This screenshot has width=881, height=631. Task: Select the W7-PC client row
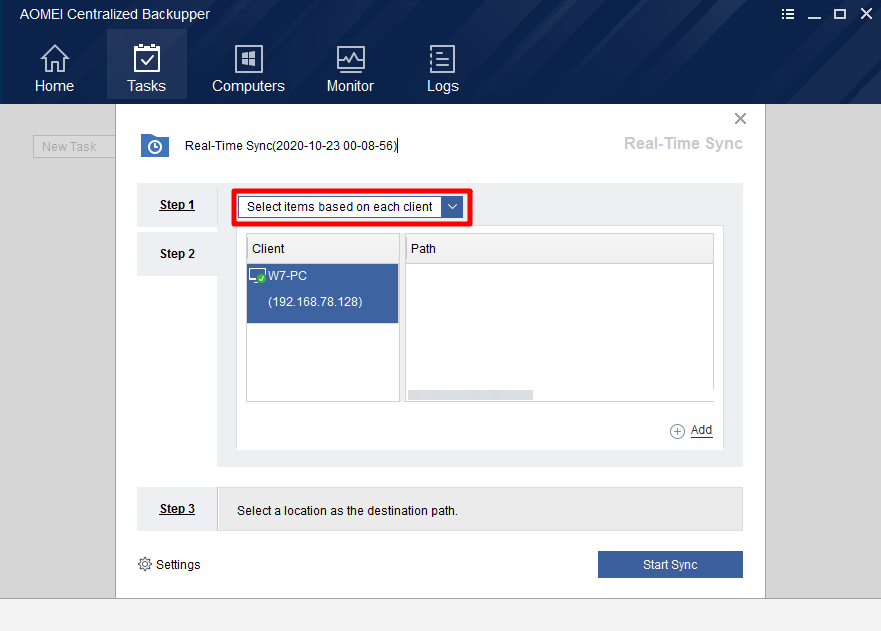(x=323, y=293)
